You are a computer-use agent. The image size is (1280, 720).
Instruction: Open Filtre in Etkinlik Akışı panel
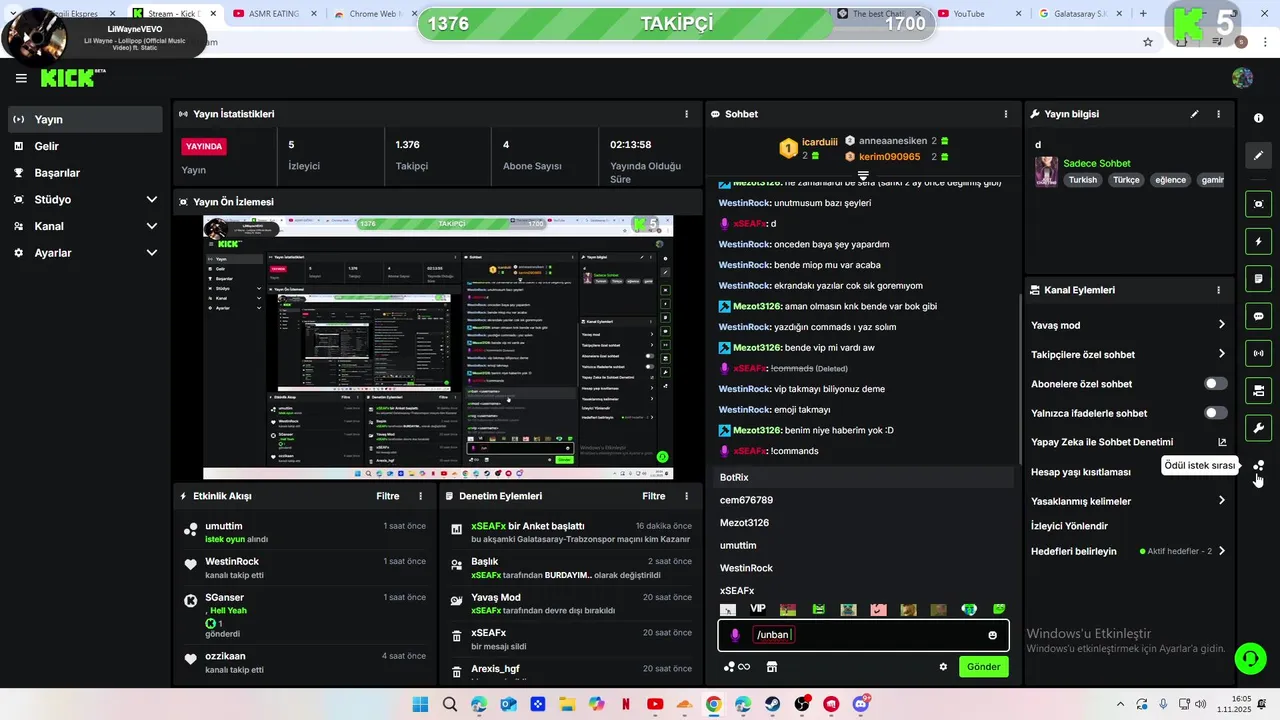point(388,496)
